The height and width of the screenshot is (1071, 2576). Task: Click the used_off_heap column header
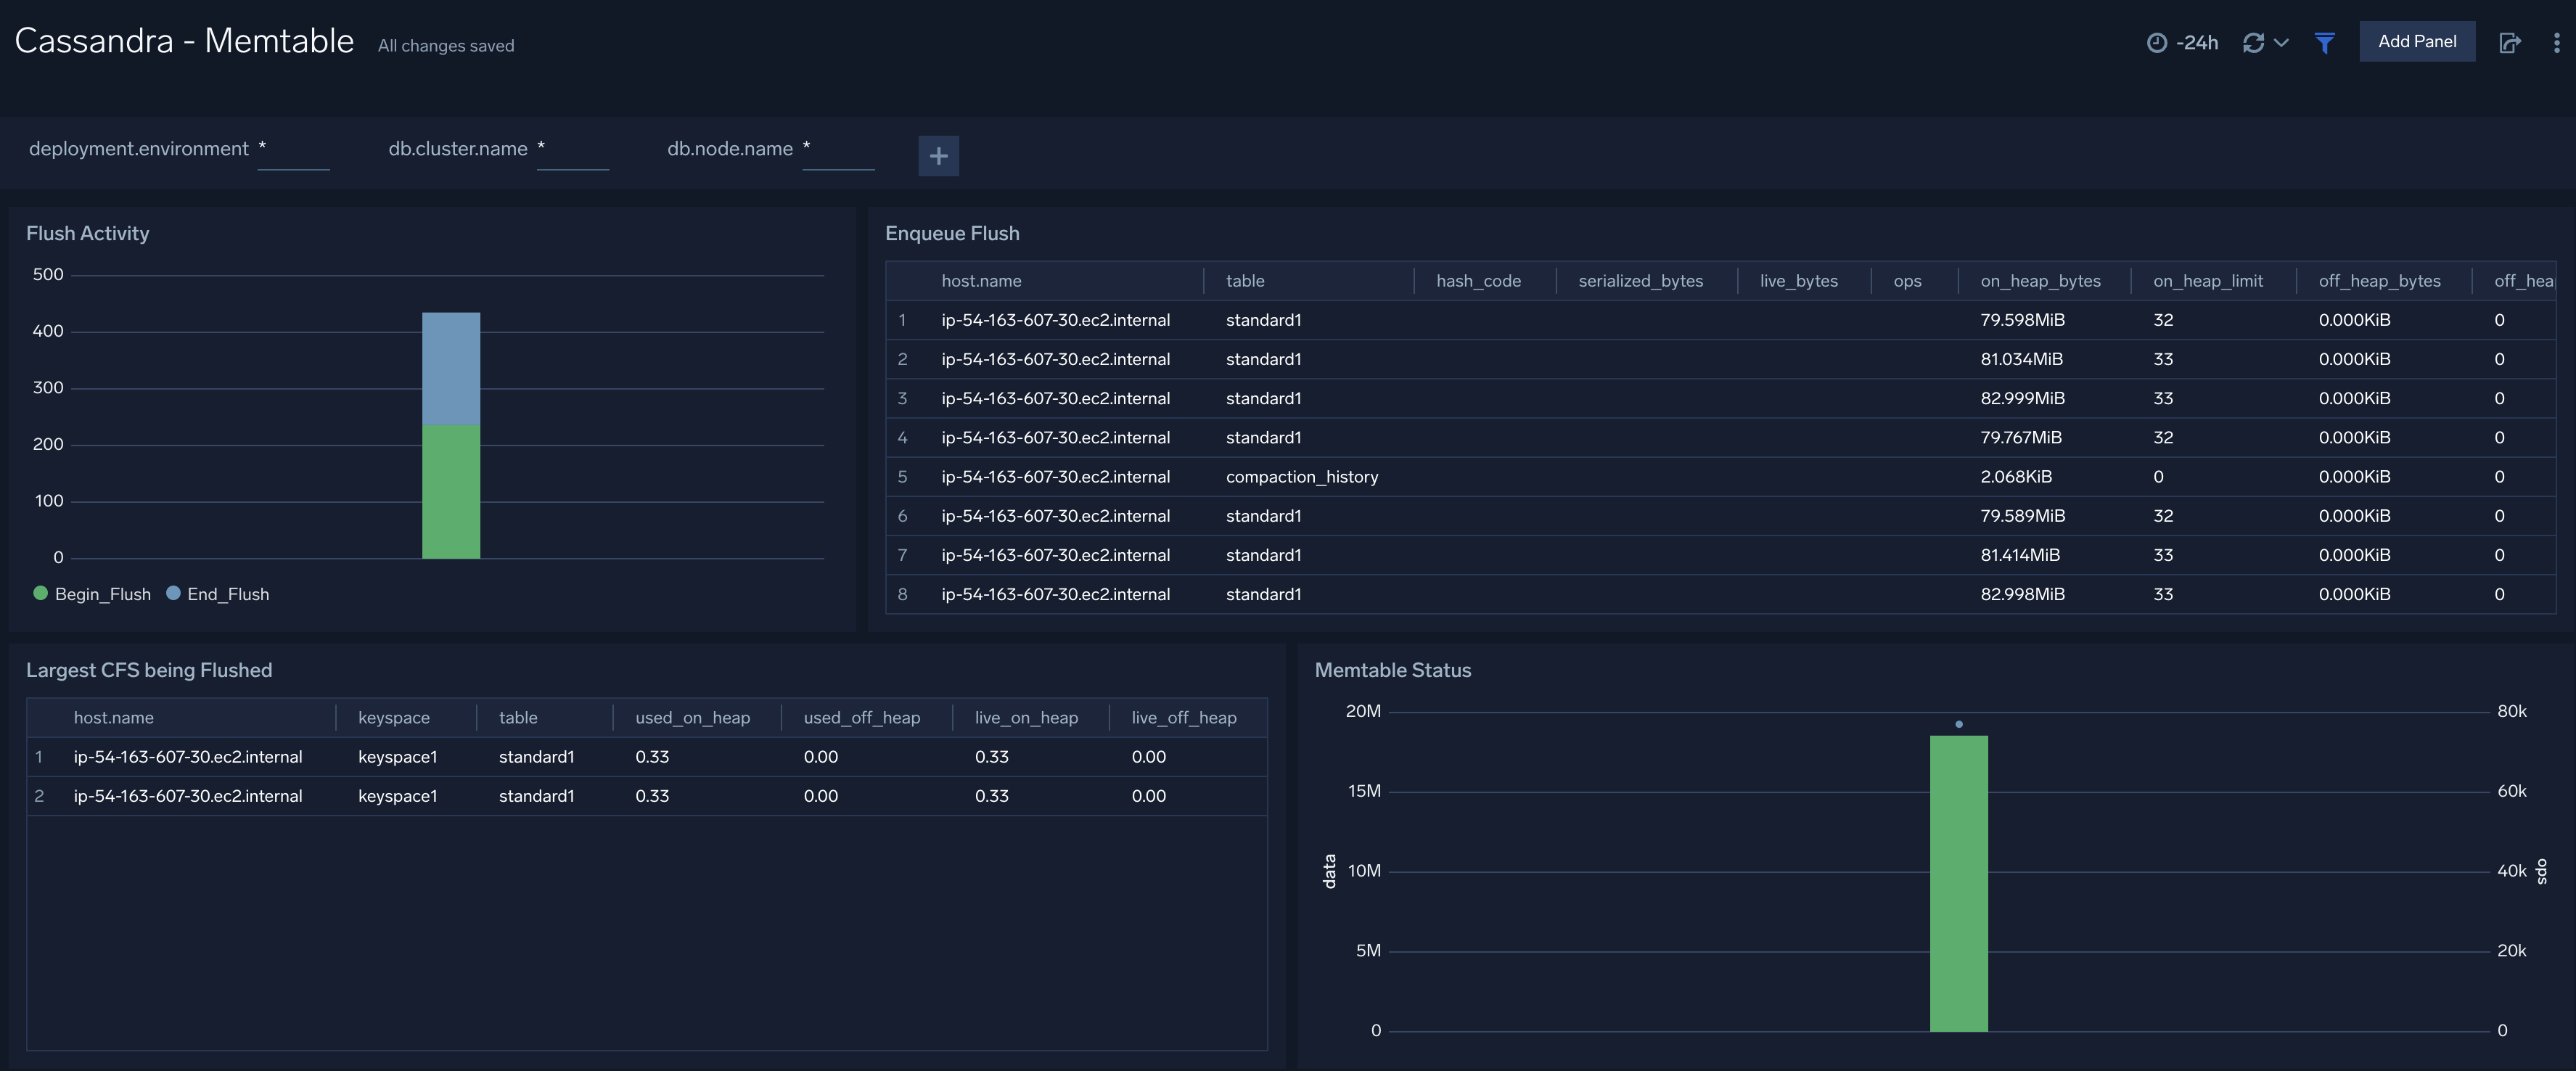point(861,718)
